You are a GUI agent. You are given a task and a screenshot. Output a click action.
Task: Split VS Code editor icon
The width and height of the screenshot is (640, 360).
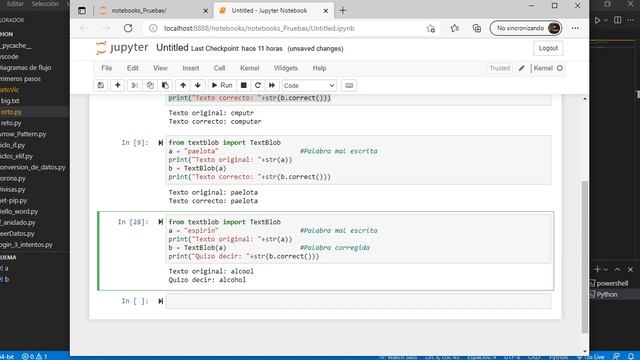pos(618,20)
